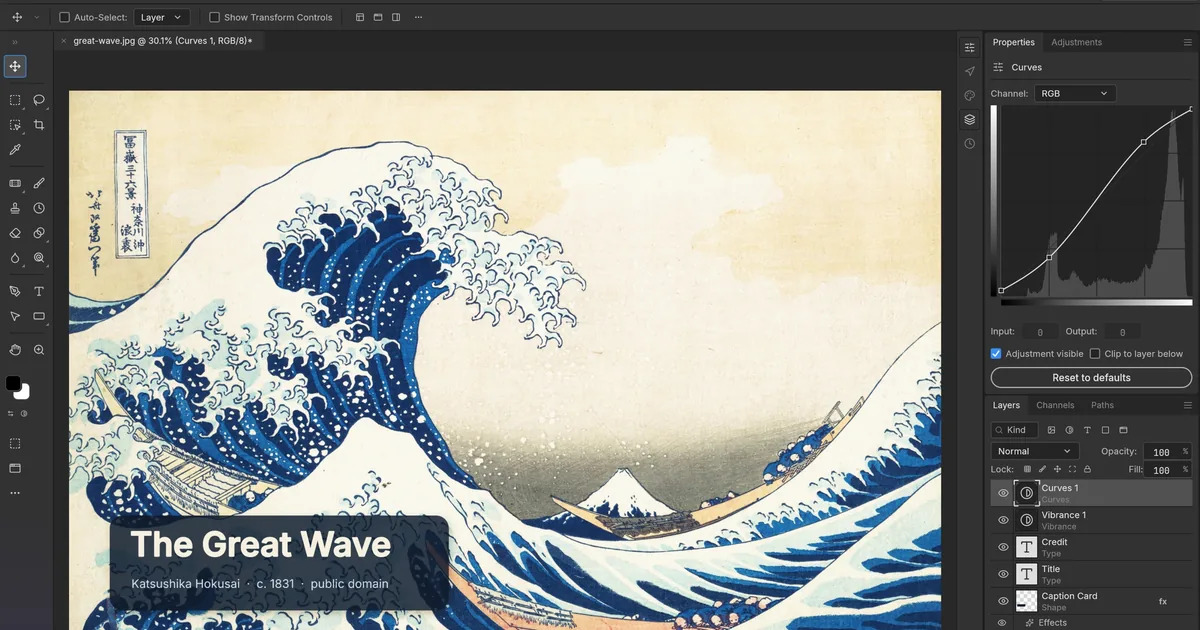Switch to the Adjustments tab
The image size is (1200, 630).
[1076, 42]
